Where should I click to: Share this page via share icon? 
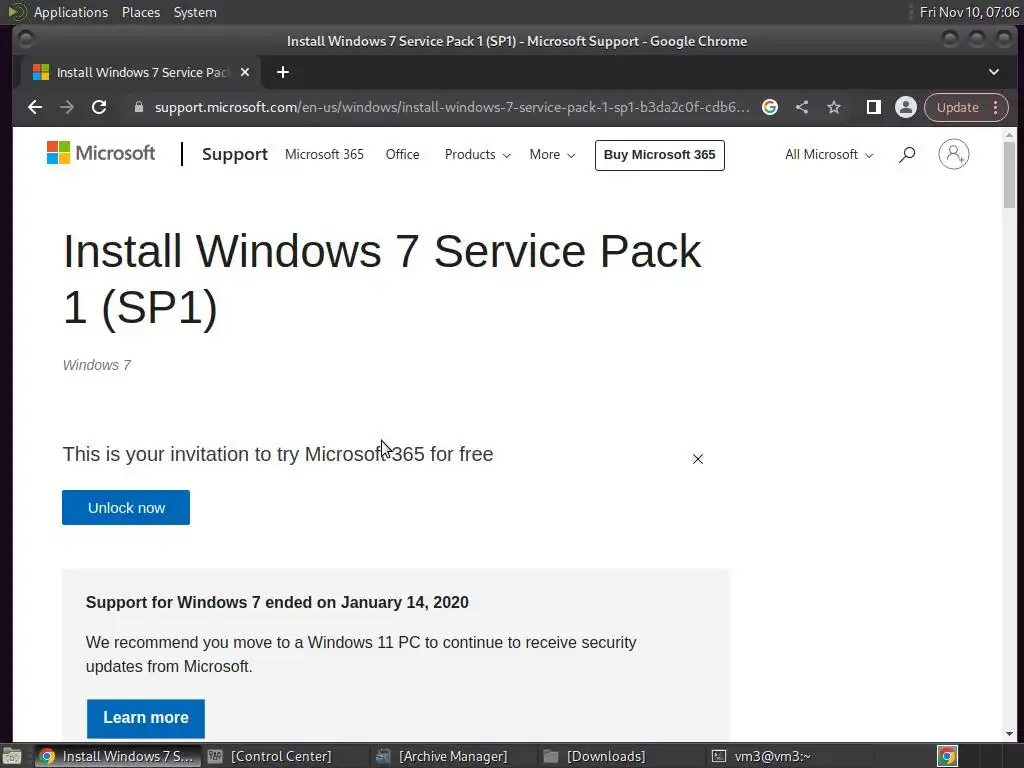[x=802, y=107]
